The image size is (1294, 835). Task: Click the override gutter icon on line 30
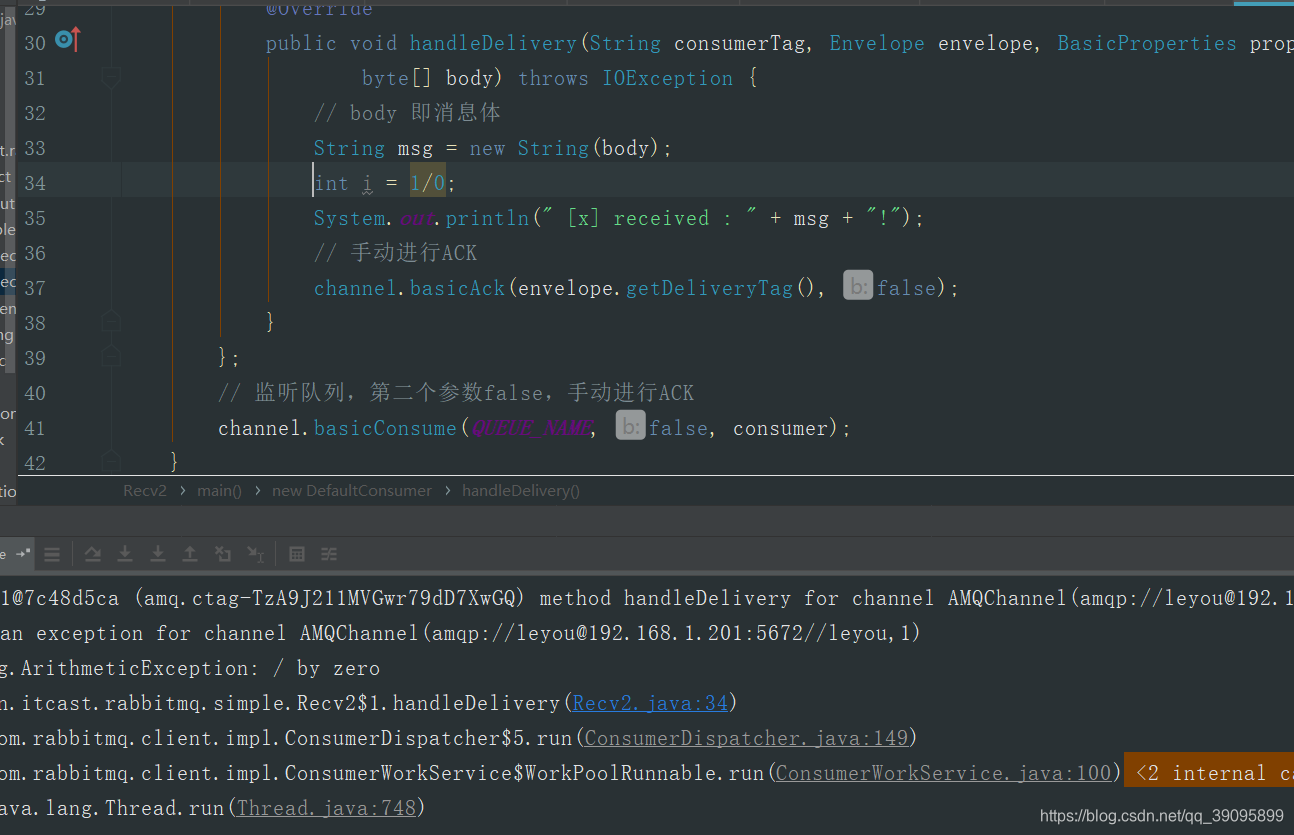[x=67, y=41]
